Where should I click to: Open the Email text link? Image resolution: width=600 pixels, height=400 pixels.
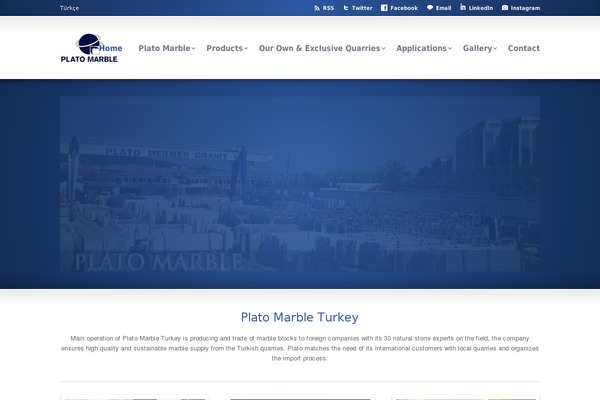[443, 8]
